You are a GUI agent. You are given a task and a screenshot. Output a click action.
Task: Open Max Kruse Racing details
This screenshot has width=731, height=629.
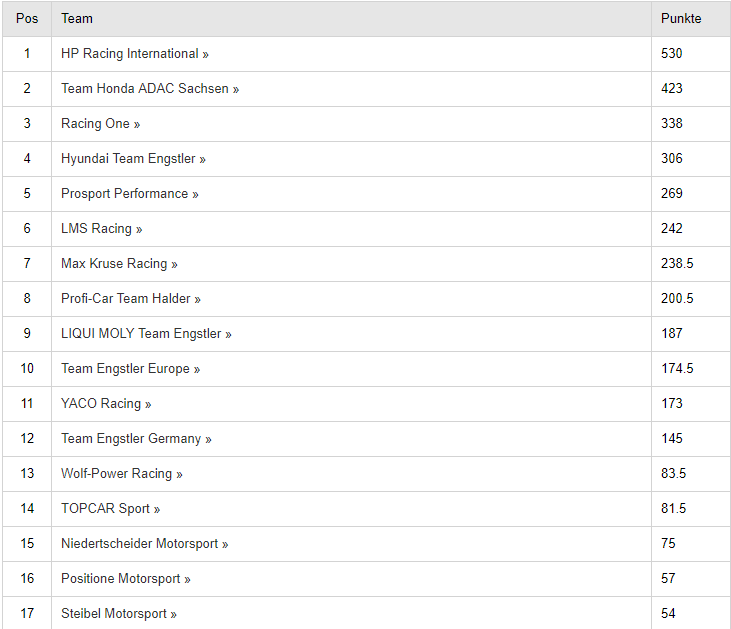(119, 264)
